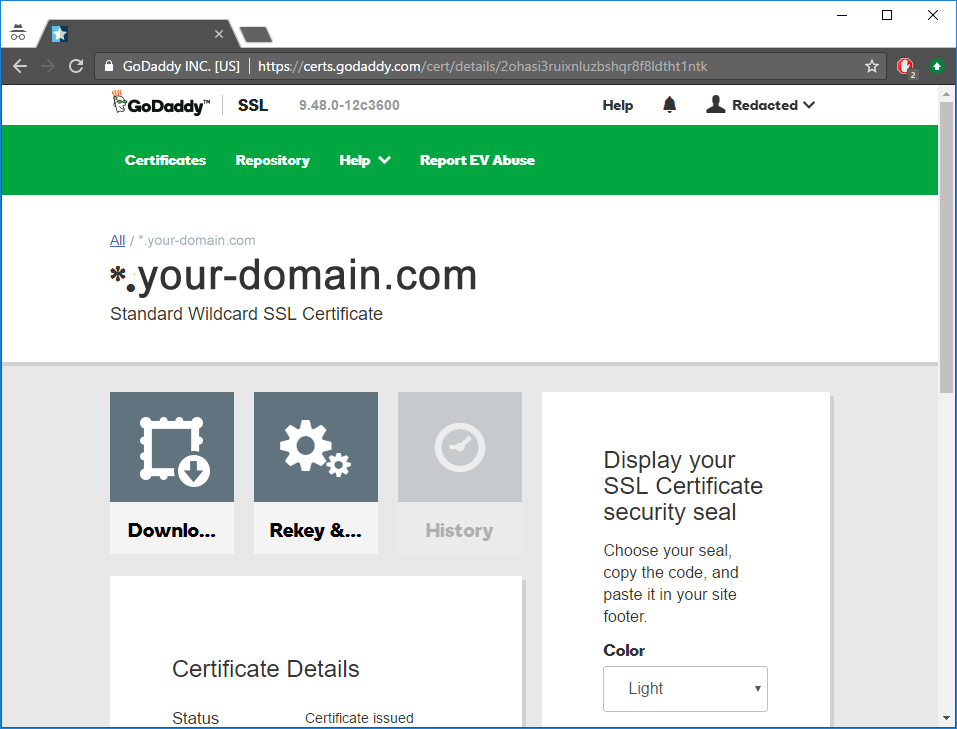This screenshot has height=729, width=957.
Task: Open notifications with the bell icon
Action: click(669, 104)
